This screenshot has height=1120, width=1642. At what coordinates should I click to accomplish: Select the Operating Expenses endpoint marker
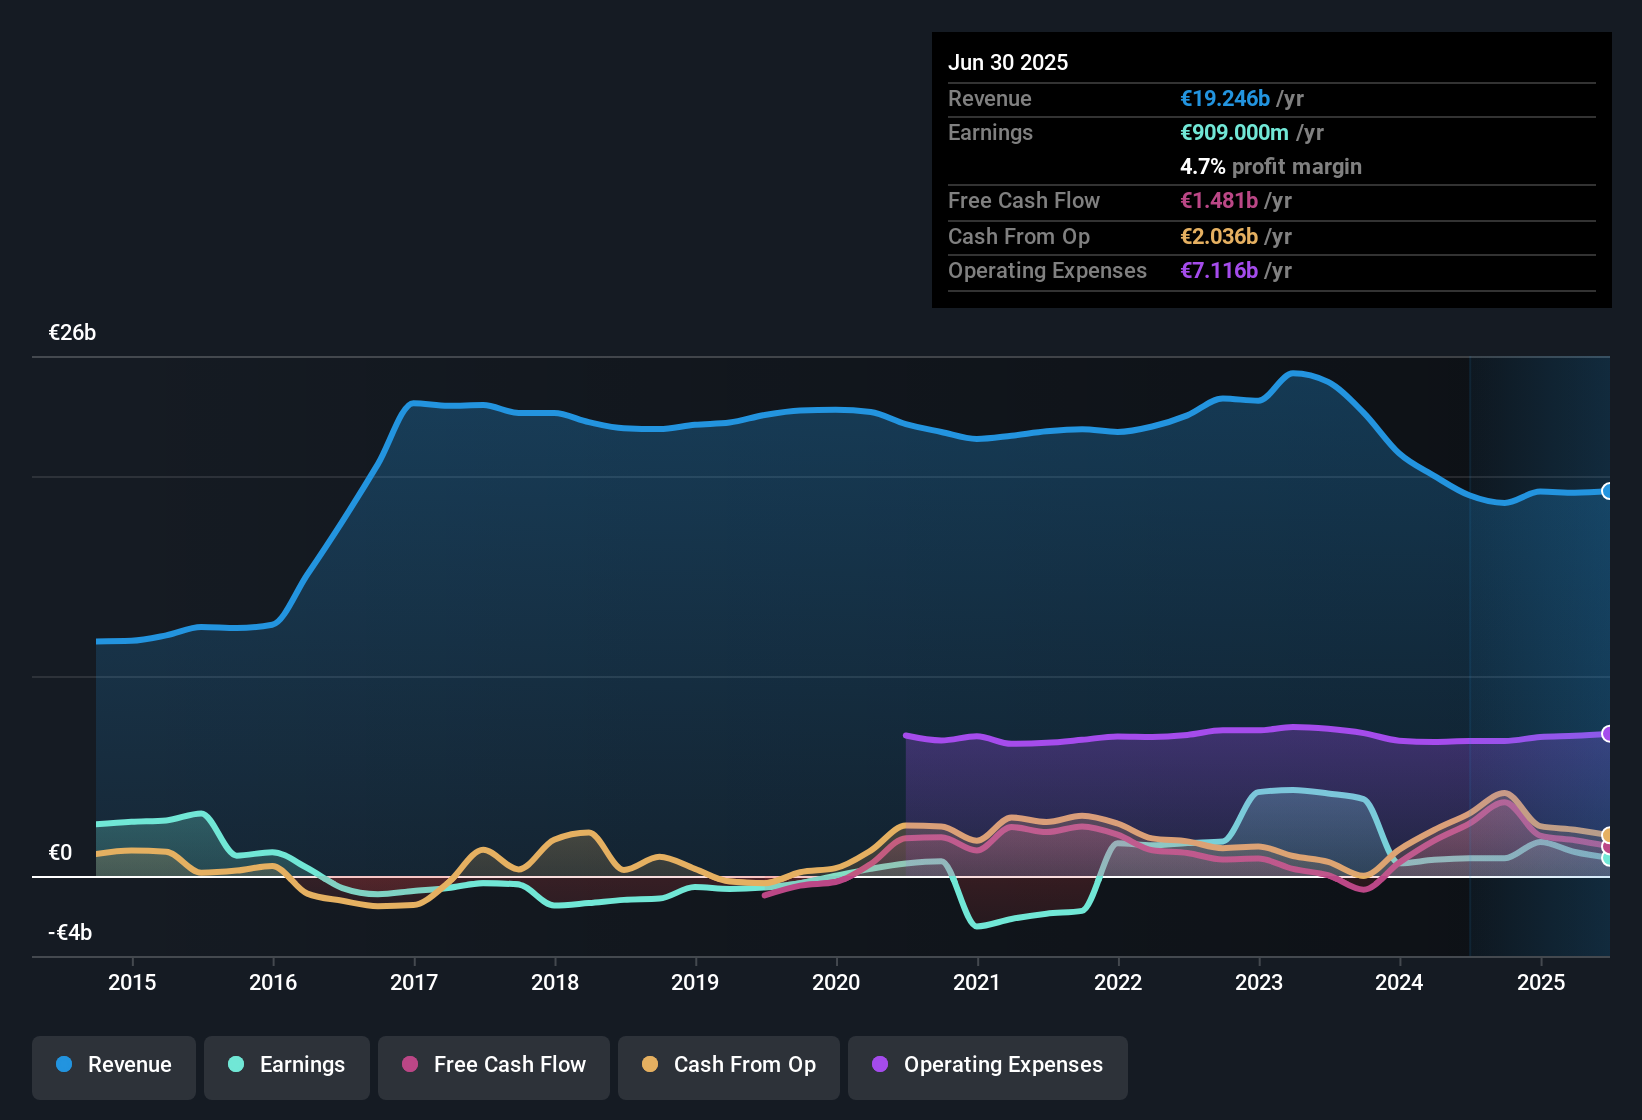(x=1608, y=734)
